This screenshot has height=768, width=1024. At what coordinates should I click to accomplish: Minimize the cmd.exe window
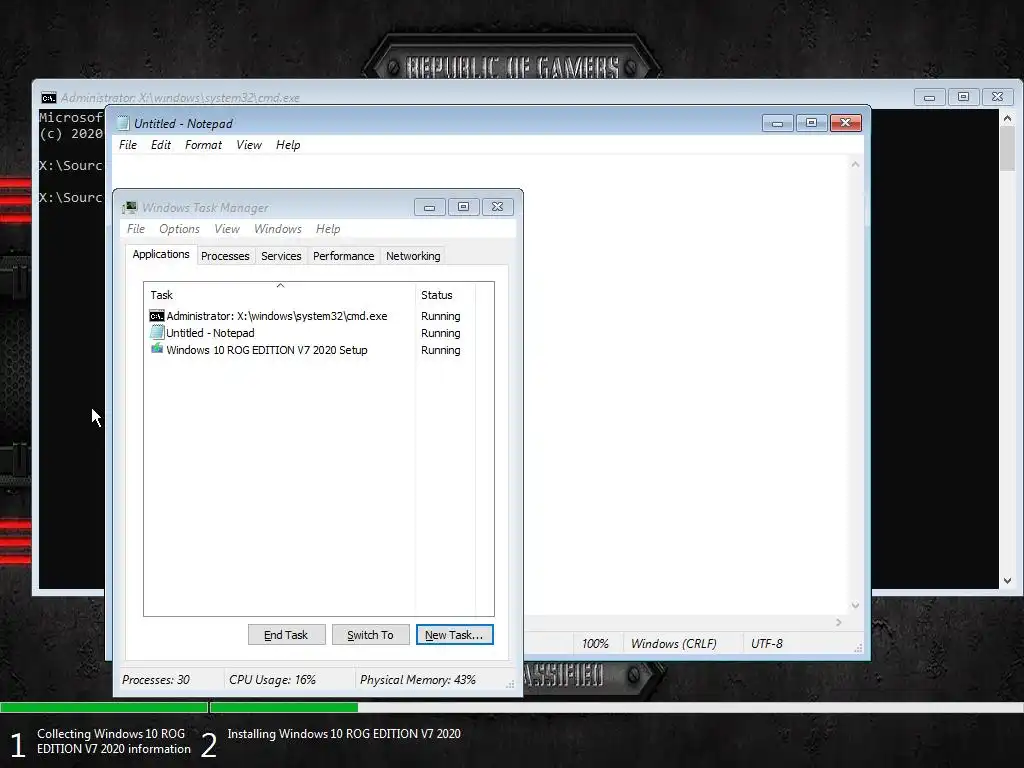[929, 97]
